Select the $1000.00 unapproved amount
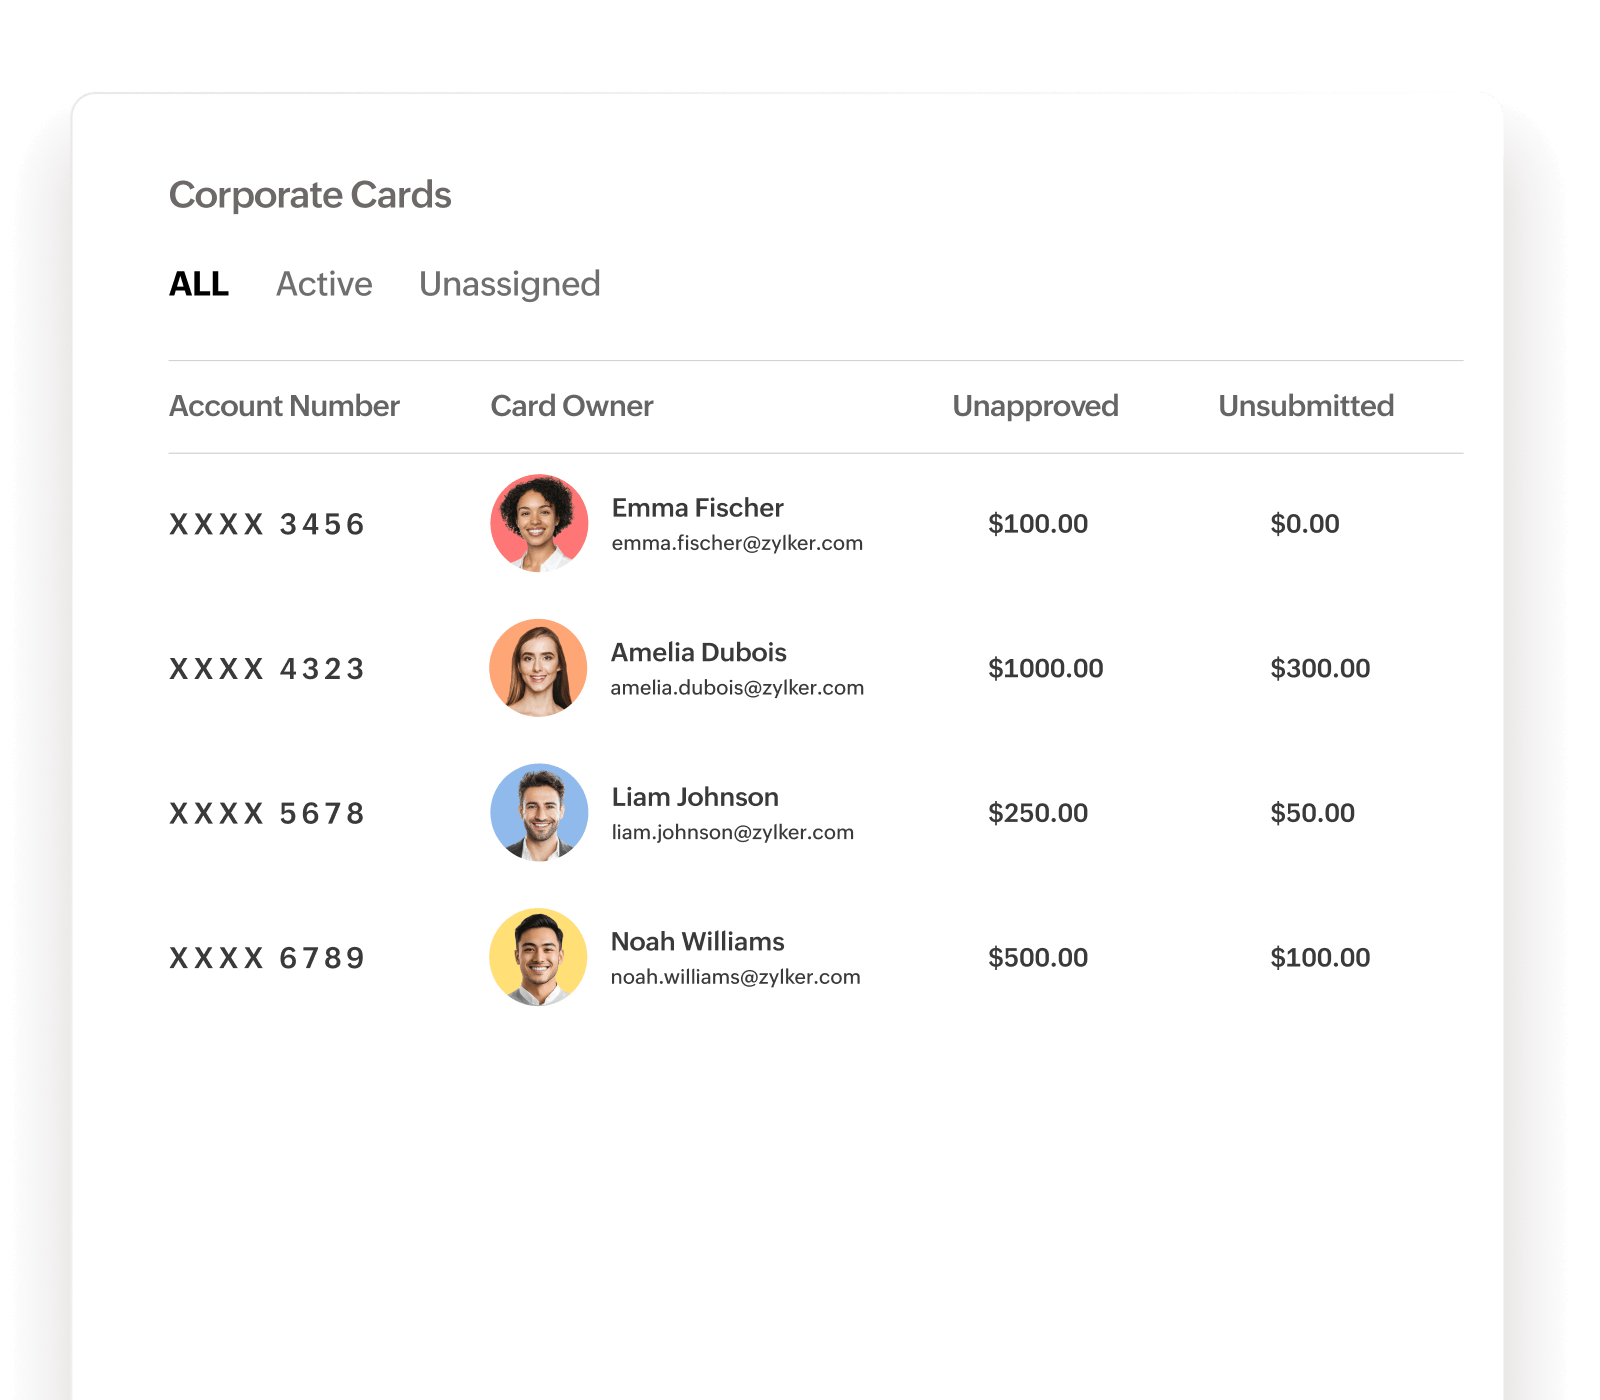 [x=1045, y=668]
